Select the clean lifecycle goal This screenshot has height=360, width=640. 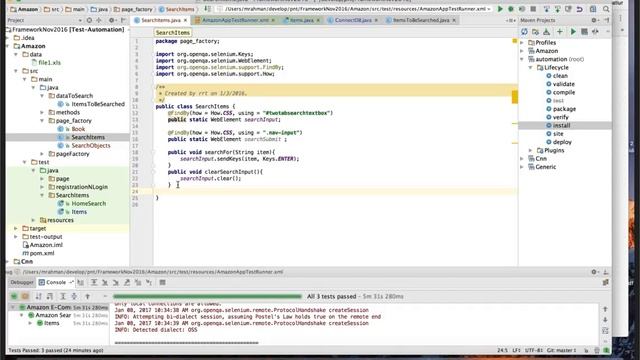[560, 76]
